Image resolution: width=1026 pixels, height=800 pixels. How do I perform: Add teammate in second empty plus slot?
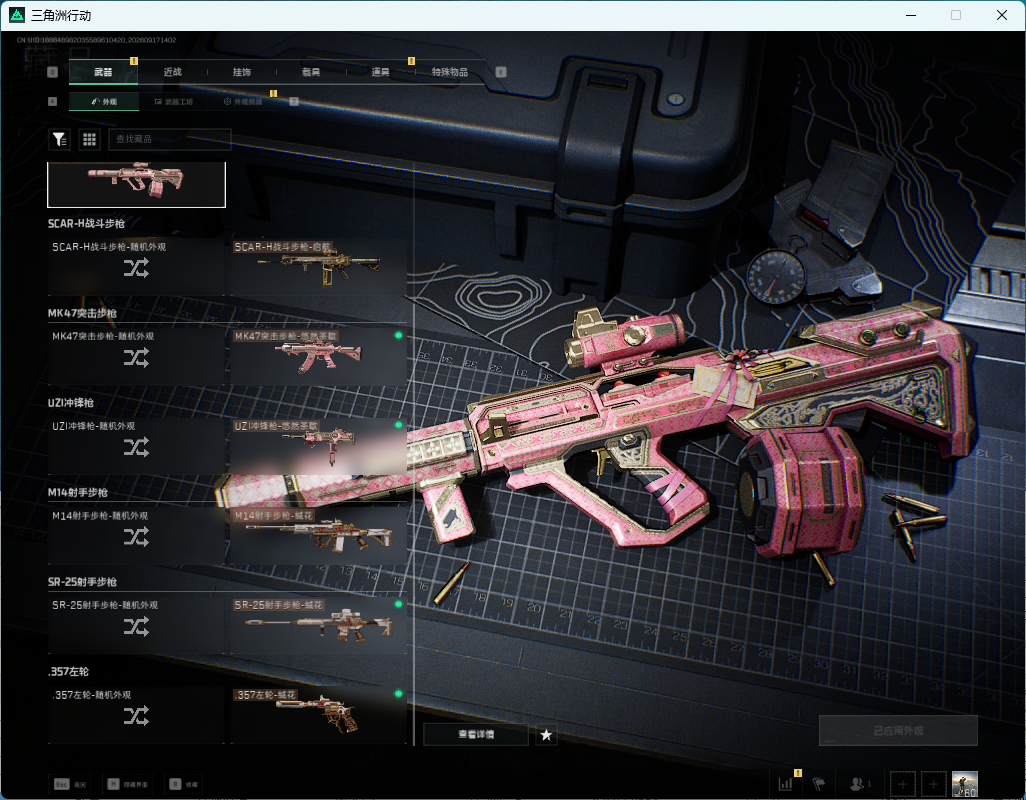933,784
